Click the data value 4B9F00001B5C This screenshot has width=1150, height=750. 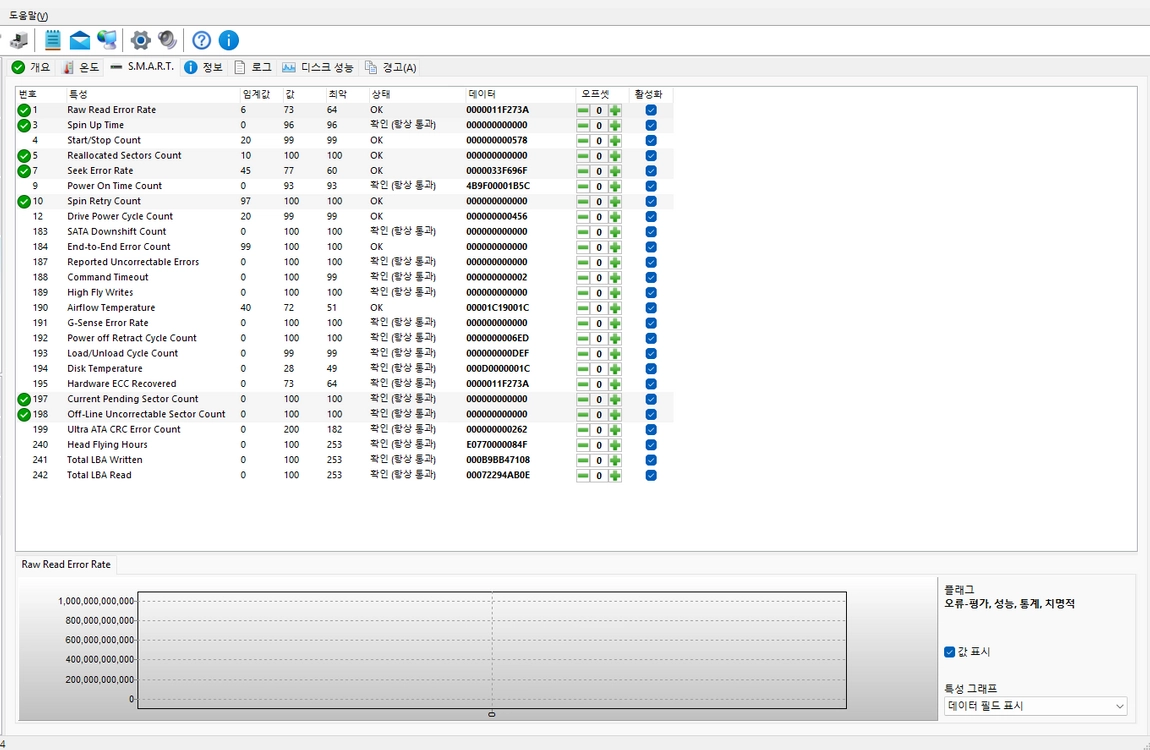(498, 186)
